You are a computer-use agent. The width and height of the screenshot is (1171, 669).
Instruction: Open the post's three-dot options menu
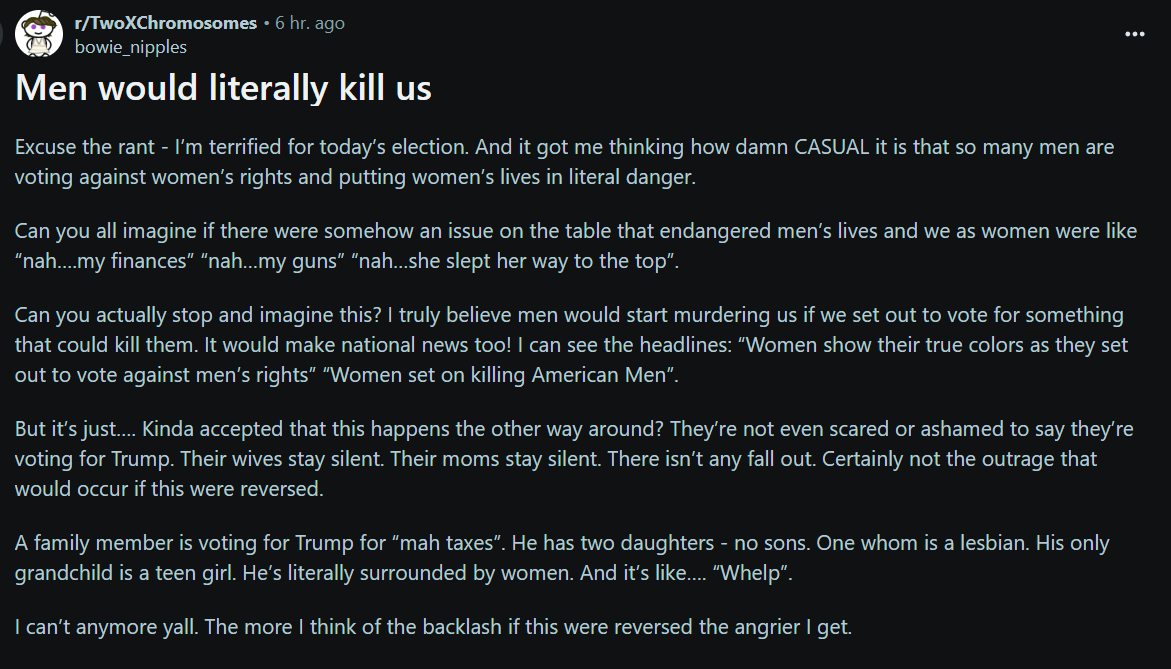click(x=1134, y=34)
